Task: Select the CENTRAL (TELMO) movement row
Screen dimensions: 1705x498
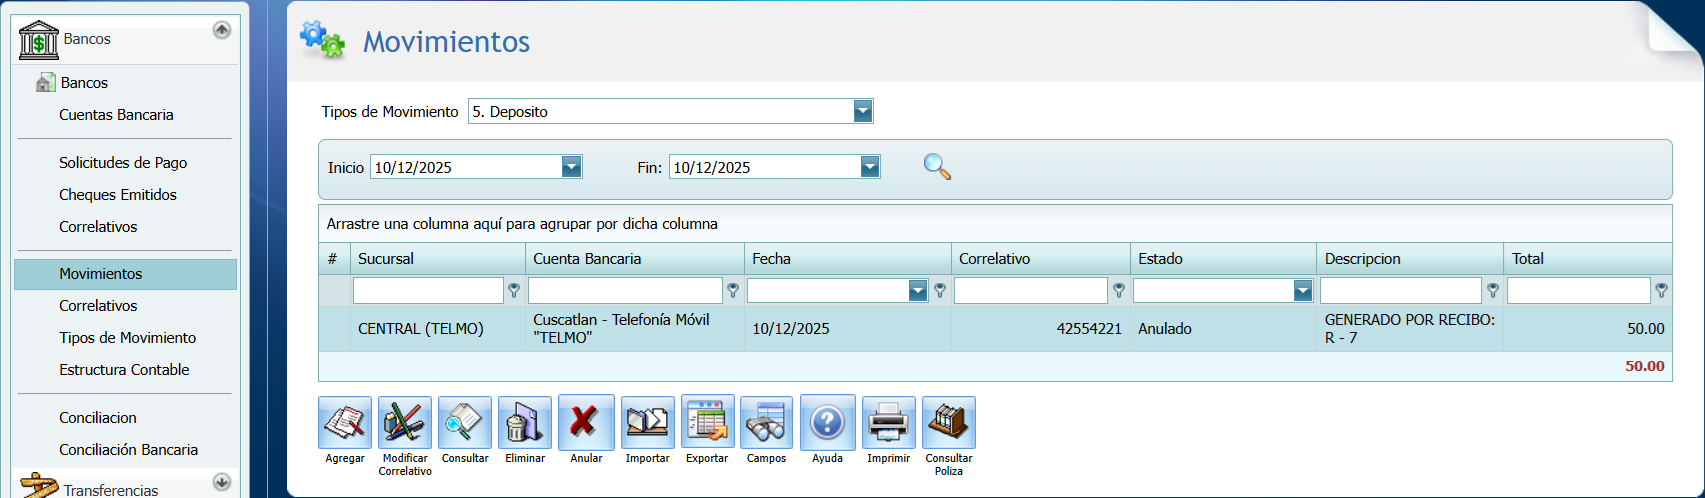Action: 421,329
